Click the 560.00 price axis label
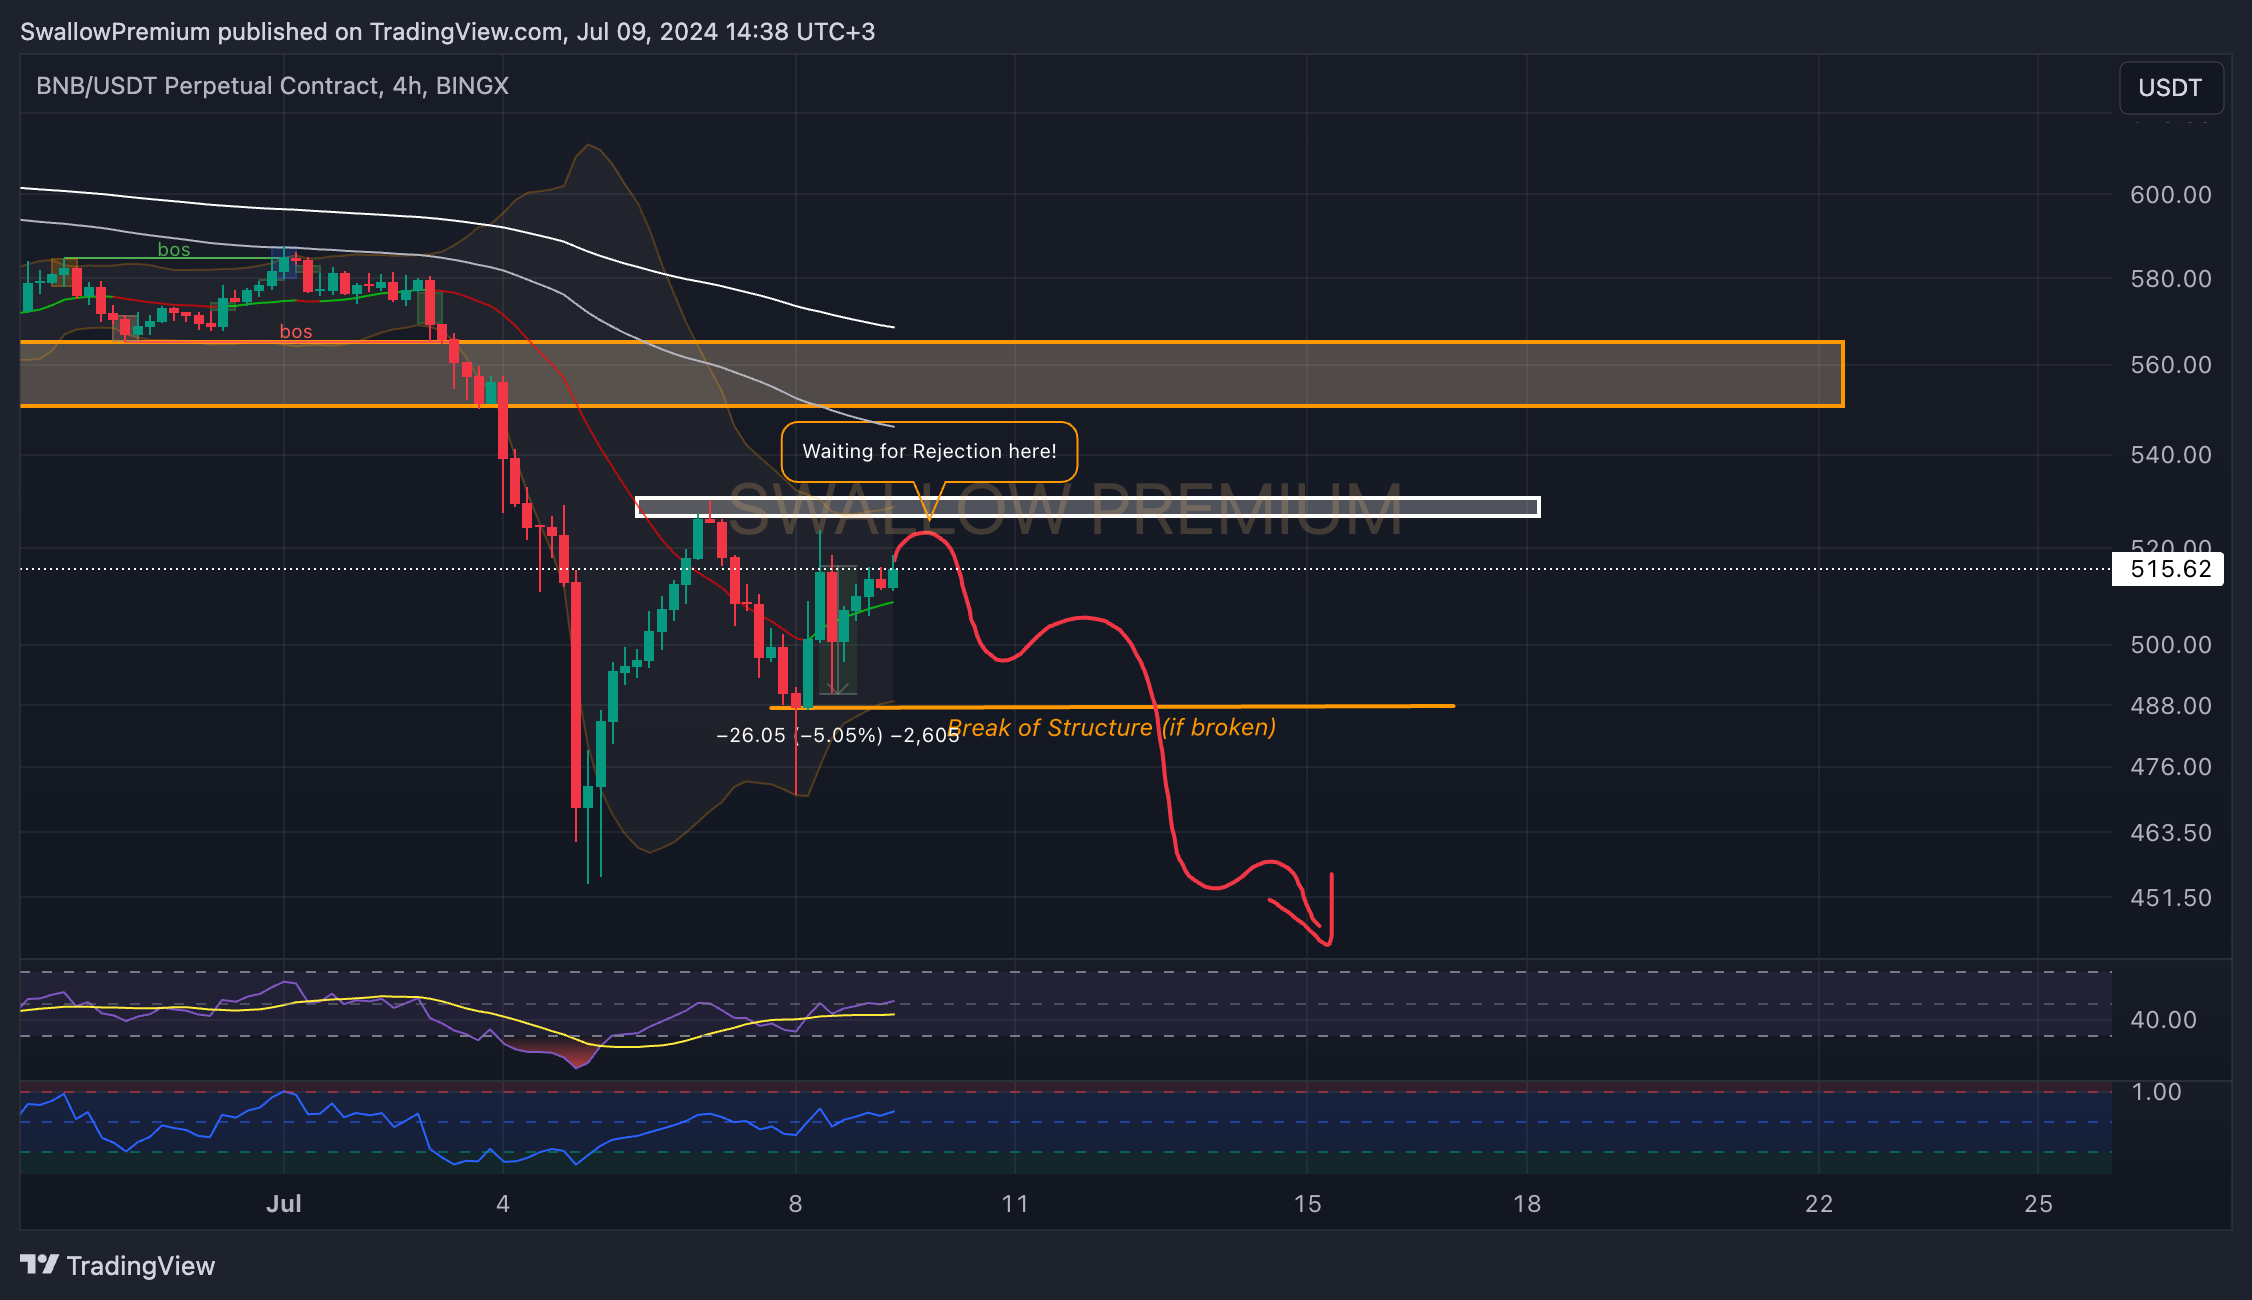This screenshot has width=2252, height=1300. point(2171,365)
